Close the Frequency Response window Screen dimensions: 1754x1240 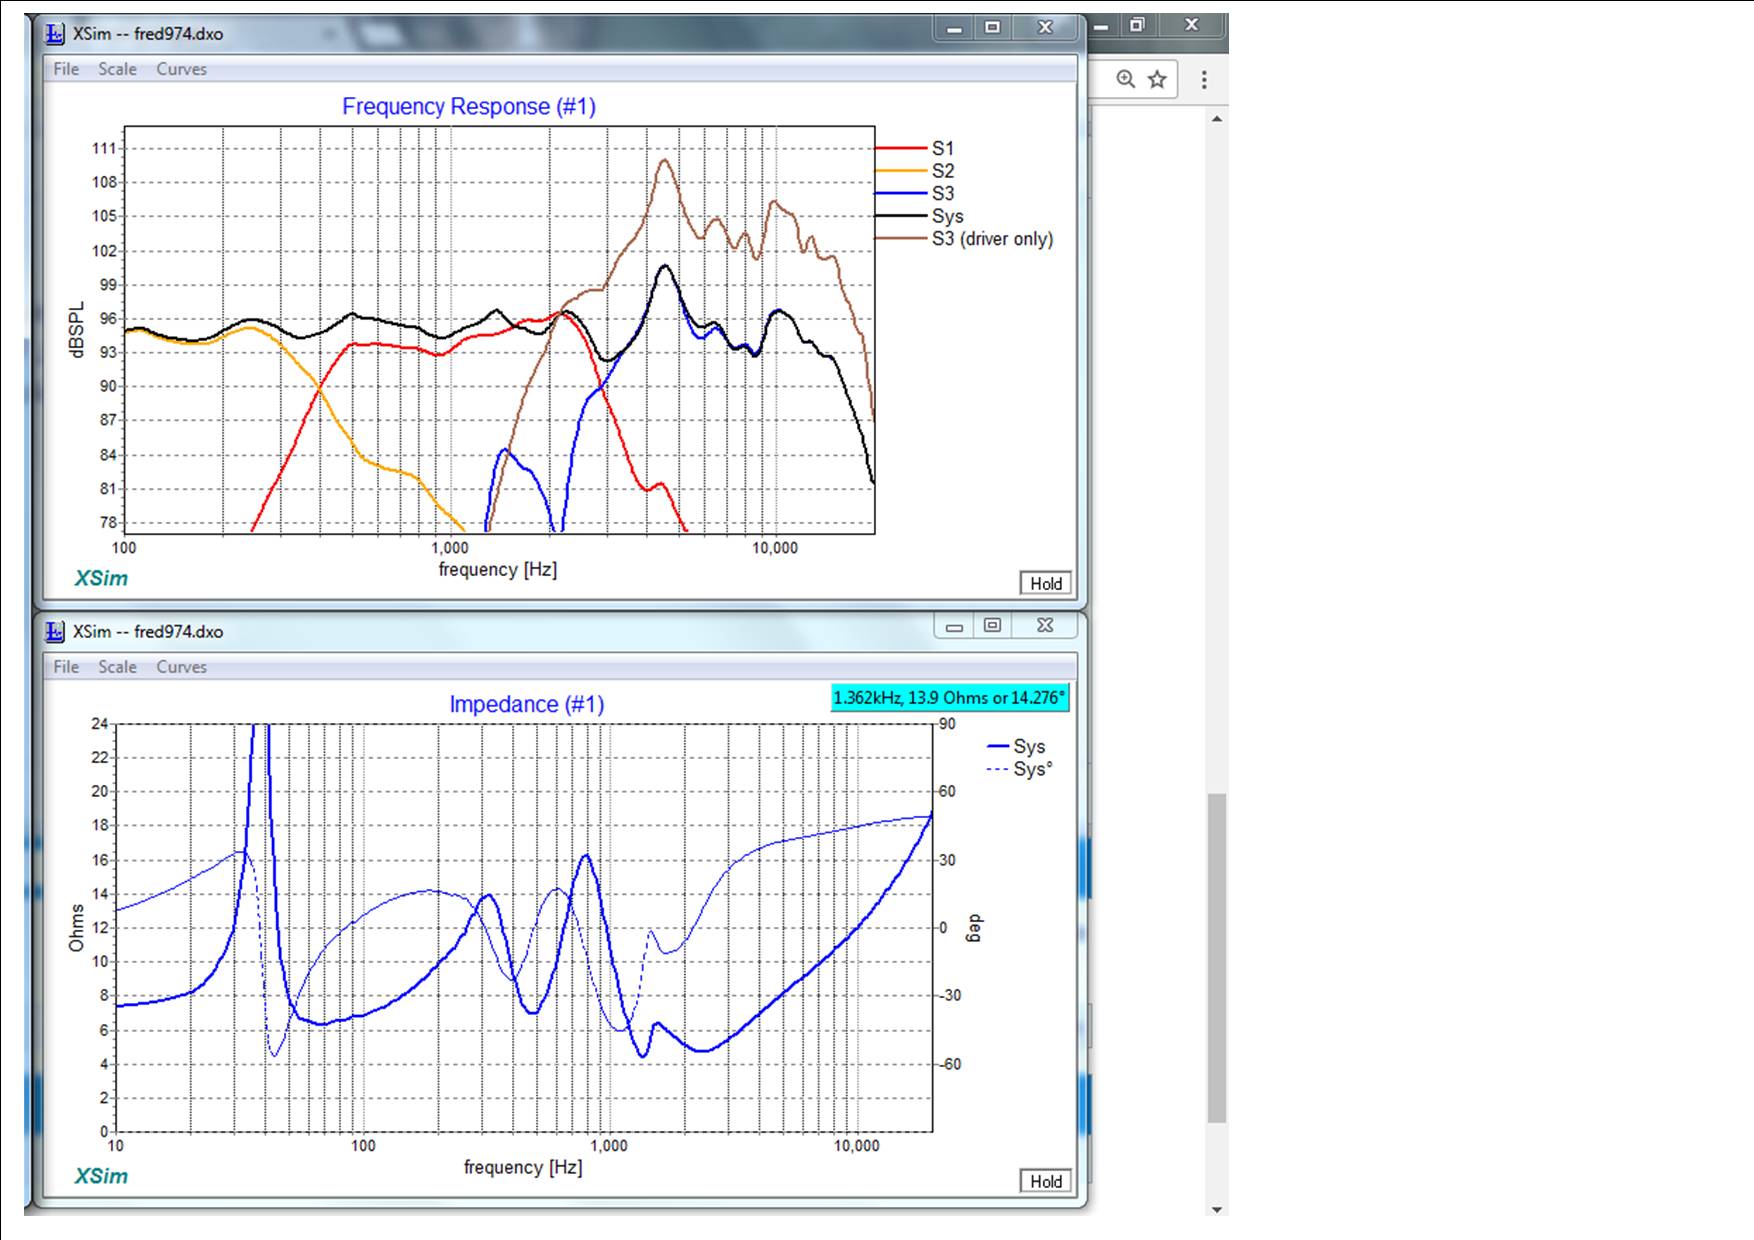coord(1045,28)
